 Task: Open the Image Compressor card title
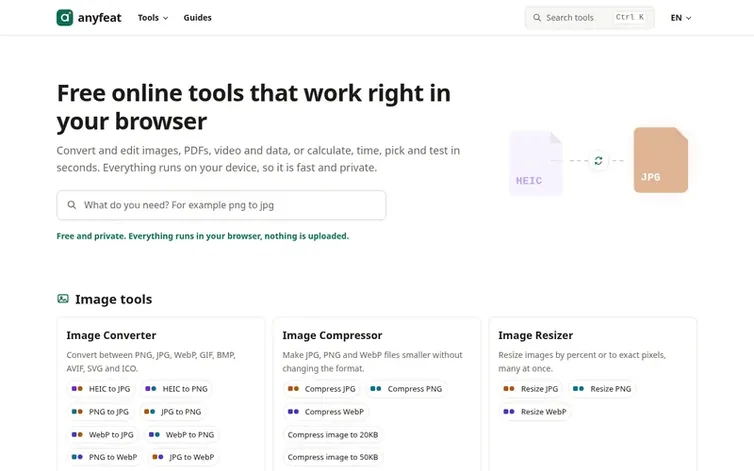pos(332,335)
